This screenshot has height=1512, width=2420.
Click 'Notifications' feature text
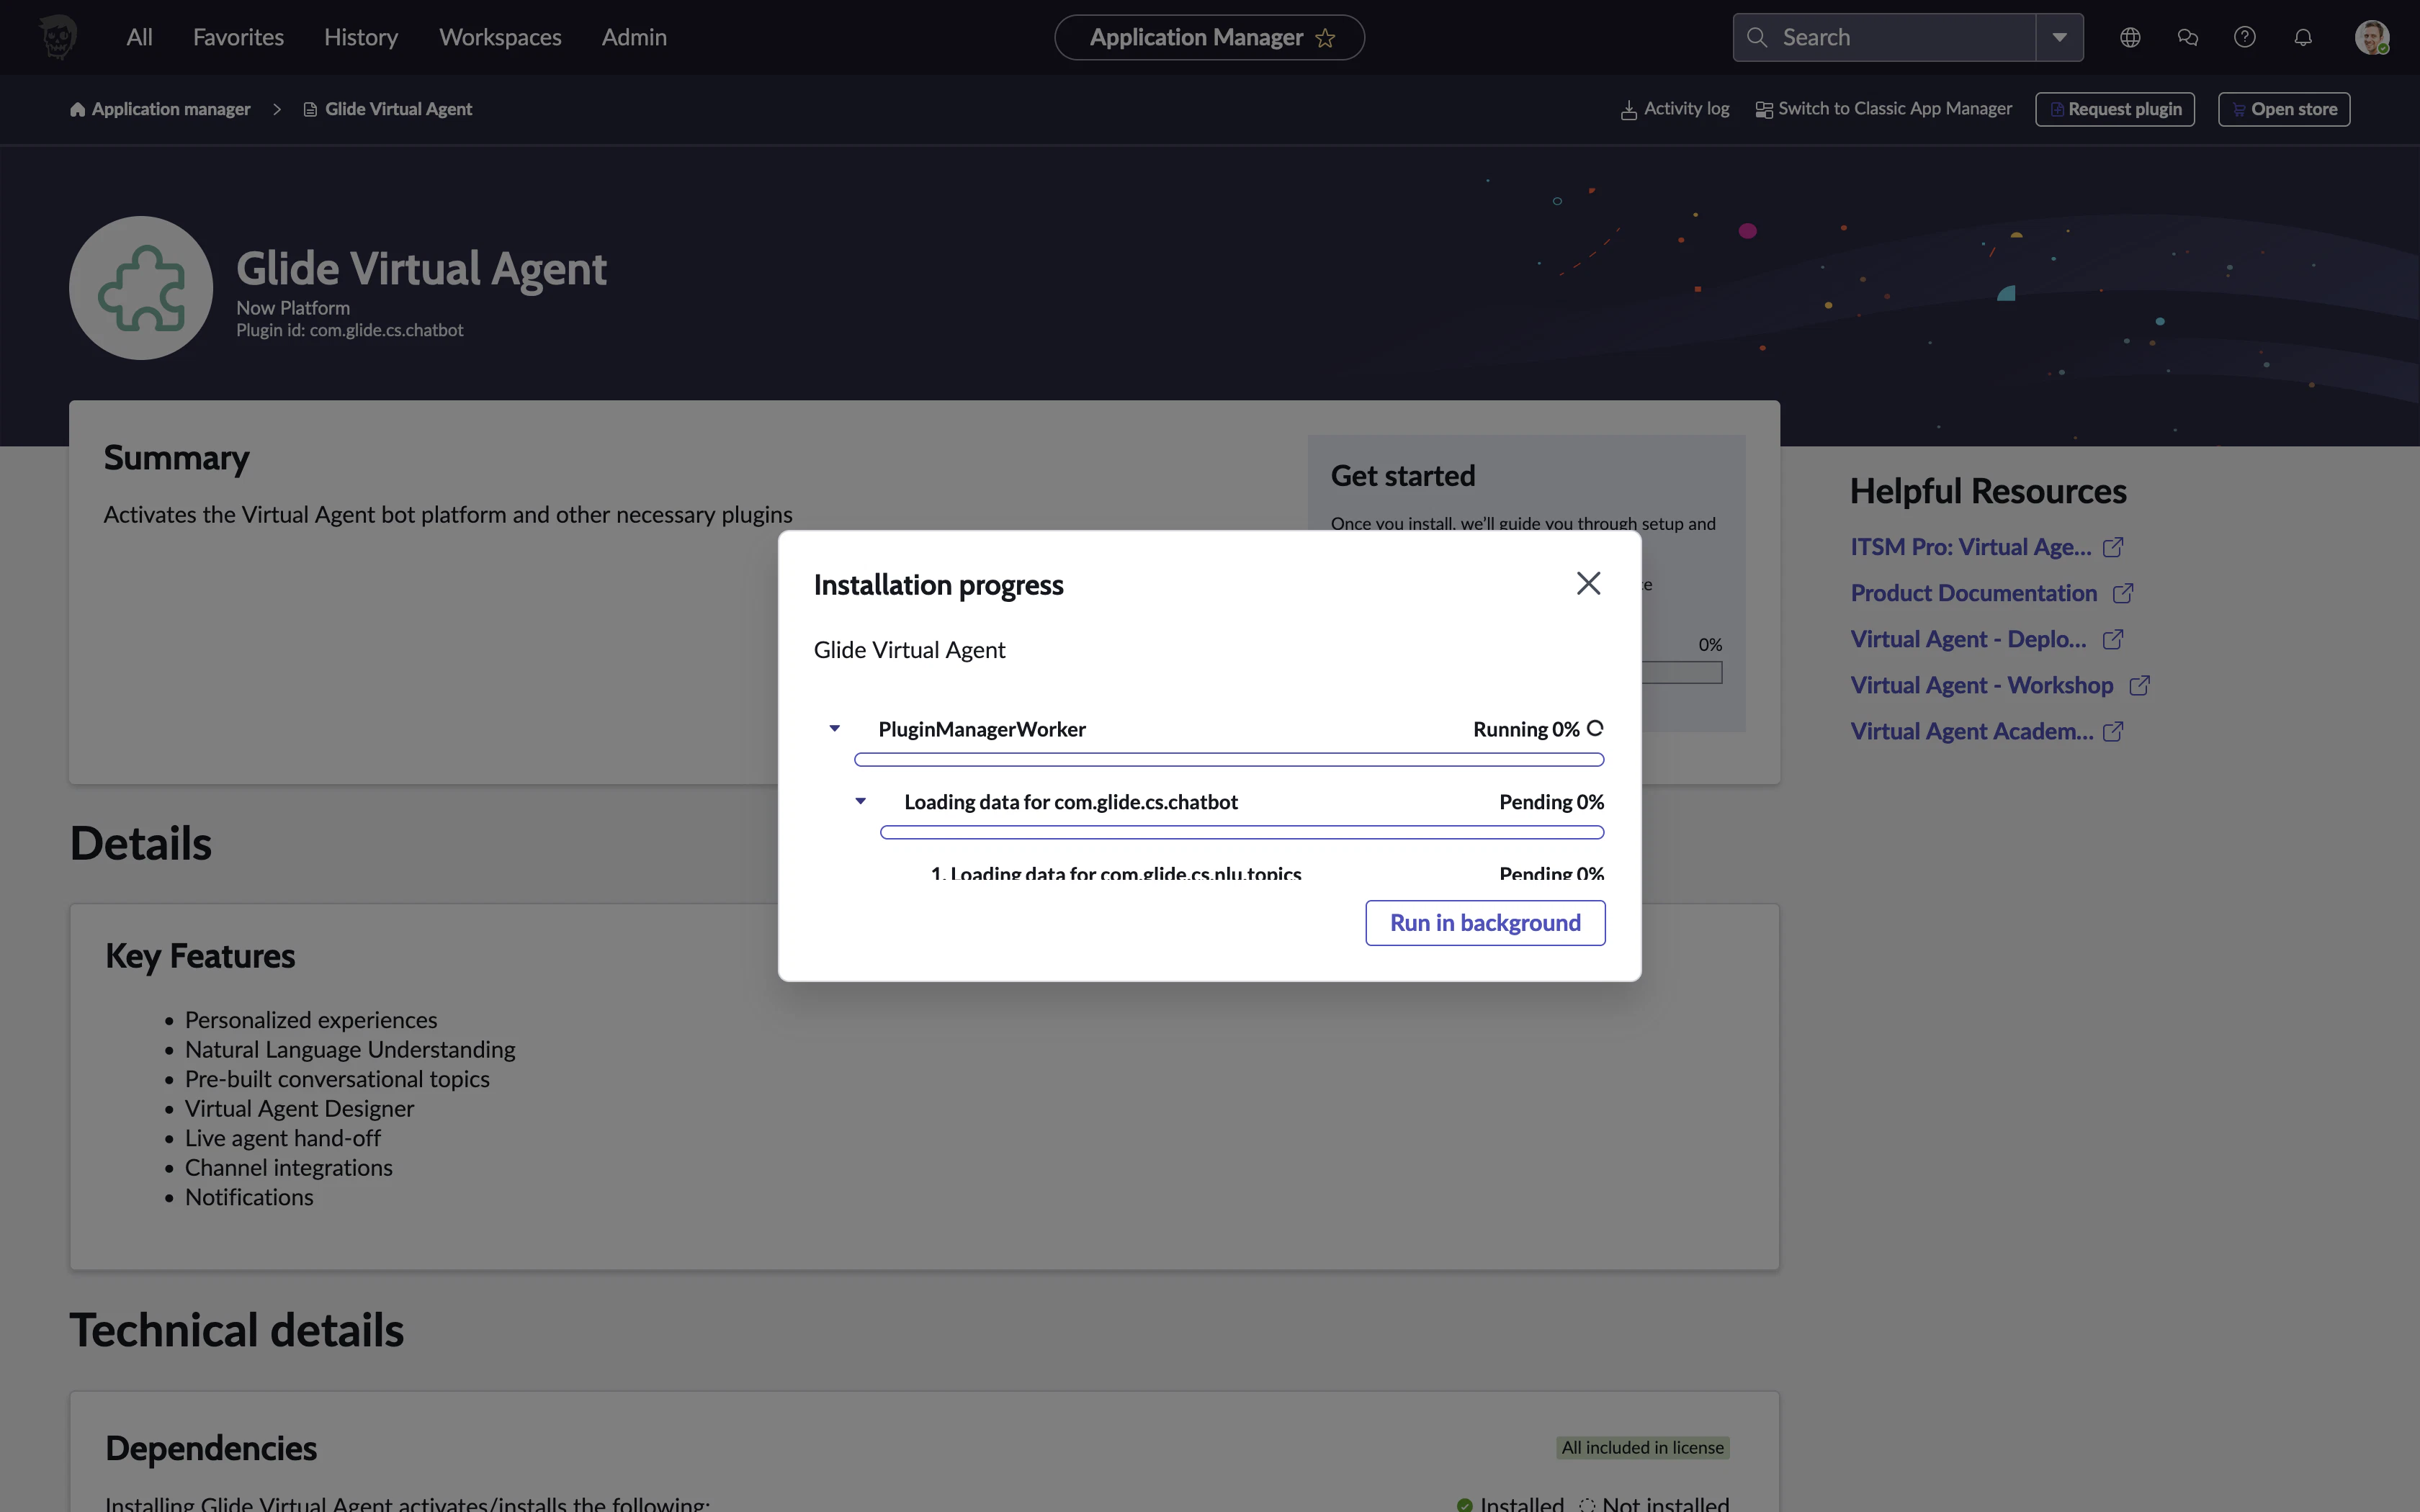point(249,1197)
